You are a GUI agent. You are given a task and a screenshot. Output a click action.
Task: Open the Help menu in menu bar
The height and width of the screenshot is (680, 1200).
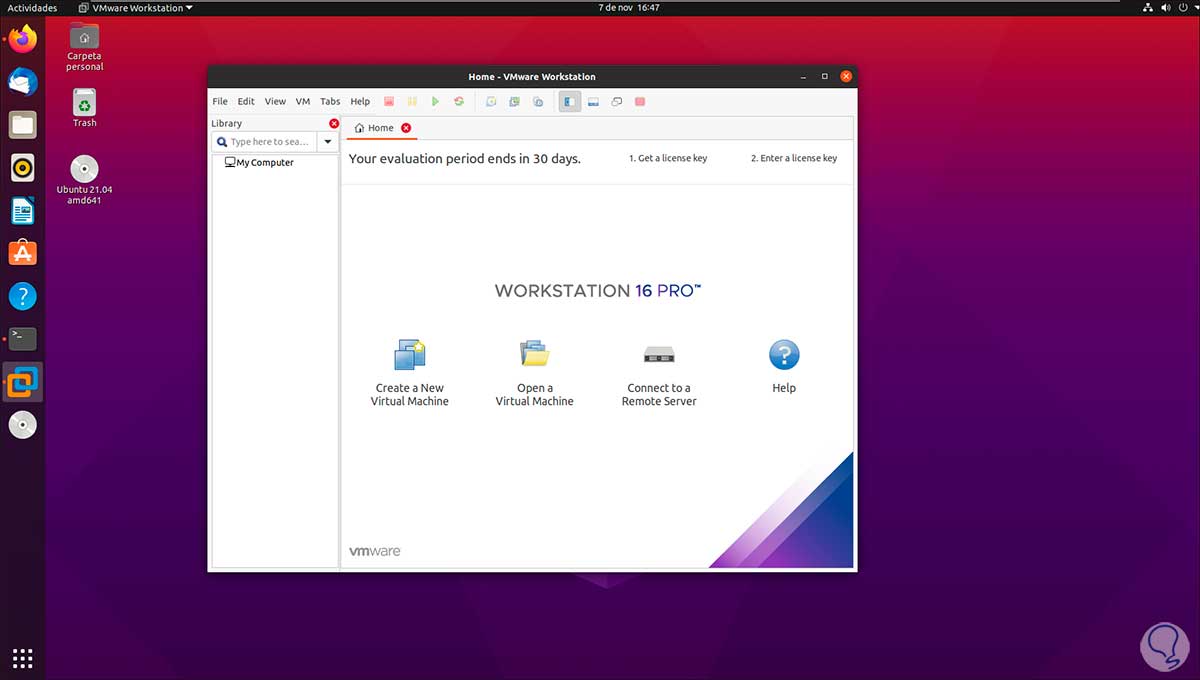point(360,102)
